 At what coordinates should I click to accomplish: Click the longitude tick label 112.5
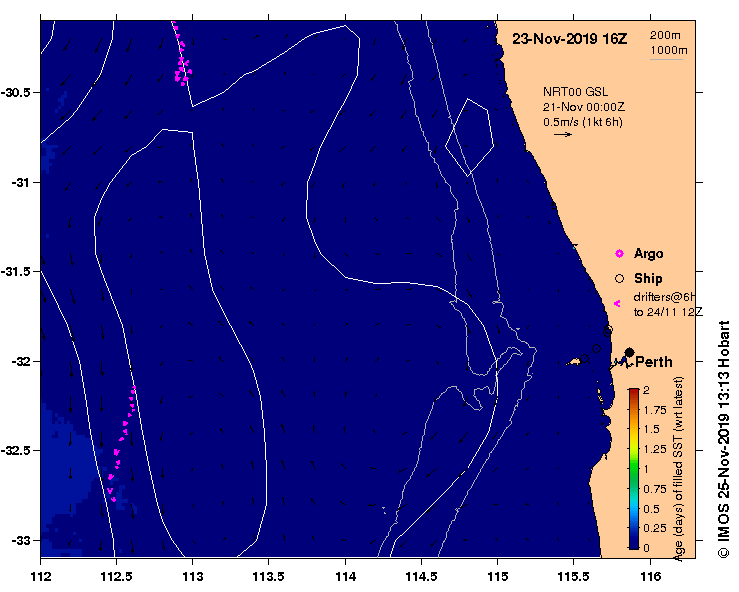[x=116, y=576]
